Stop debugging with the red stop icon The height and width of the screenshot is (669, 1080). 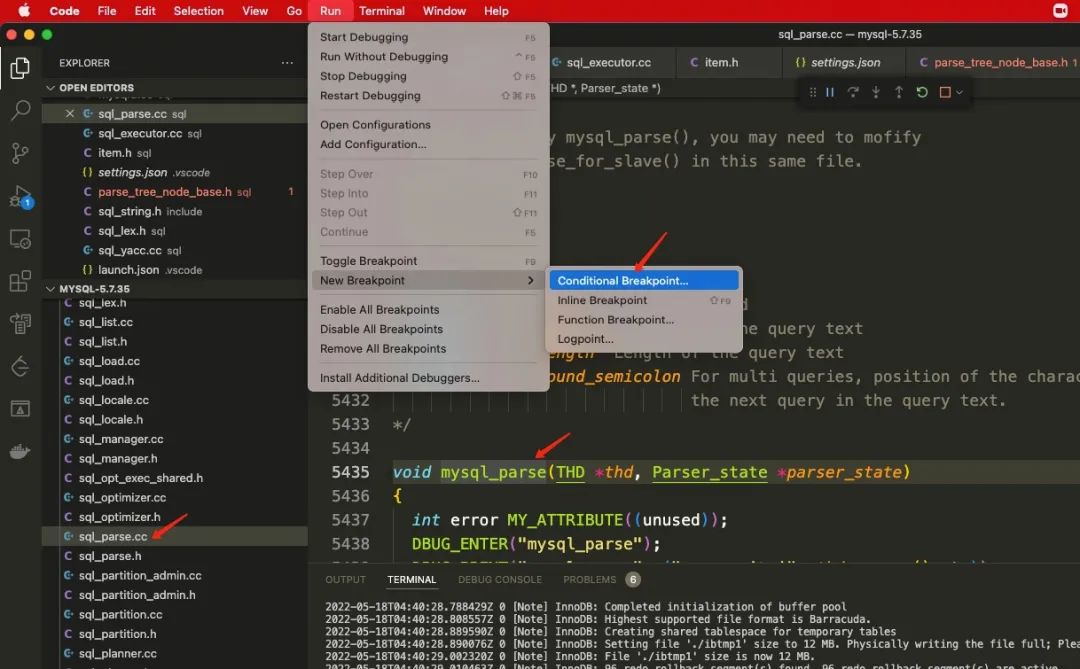point(944,92)
